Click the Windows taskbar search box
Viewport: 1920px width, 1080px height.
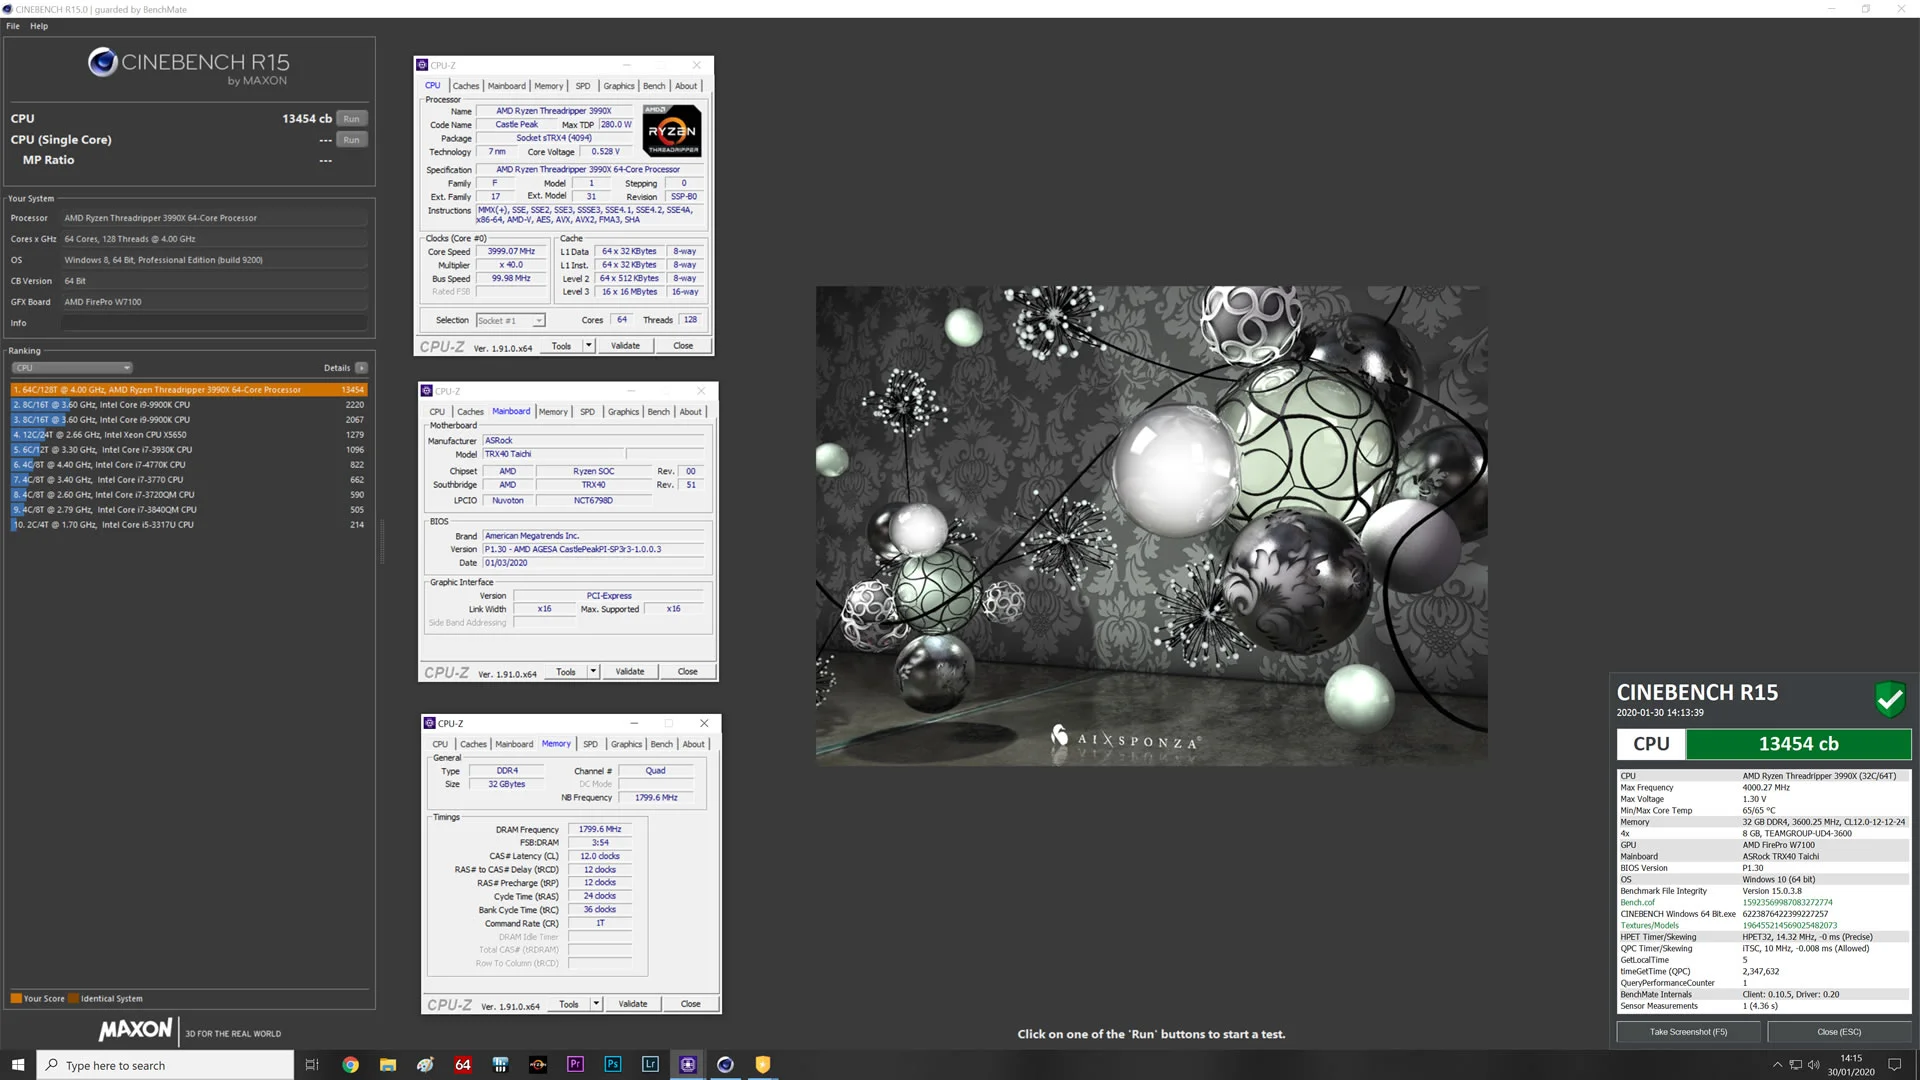click(x=165, y=1065)
